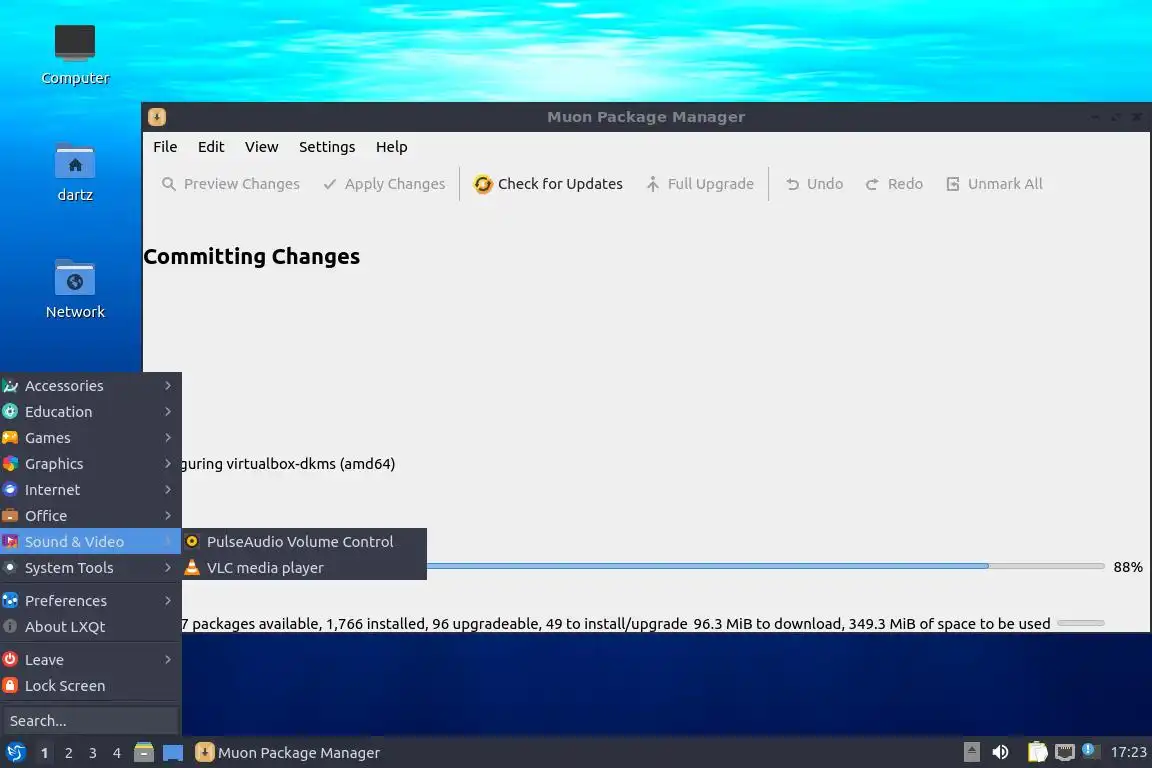Open the View menu
Viewport: 1152px width, 768px height.
[x=262, y=147]
